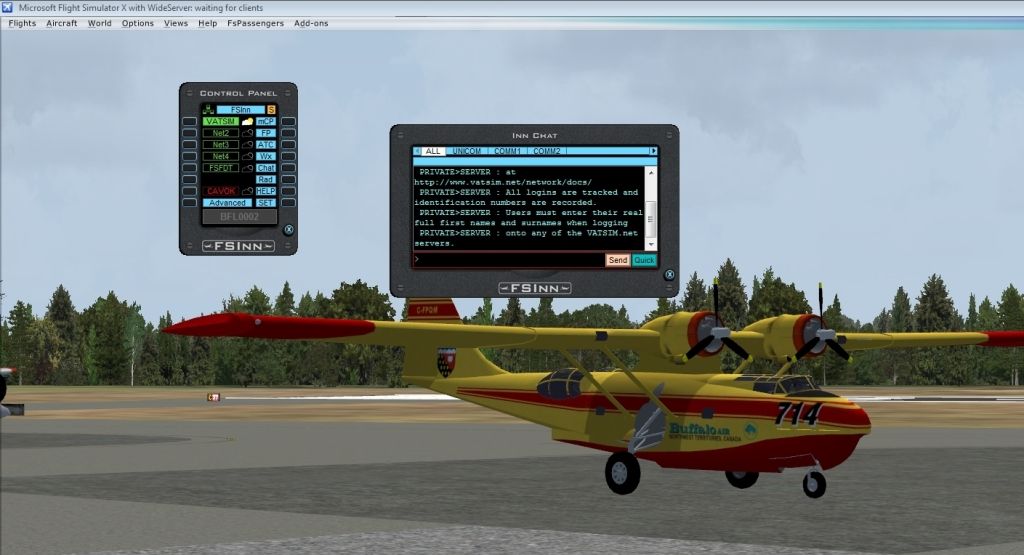Click the chat scrollbar thumb
This screenshot has width=1024, height=555.
[650, 219]
